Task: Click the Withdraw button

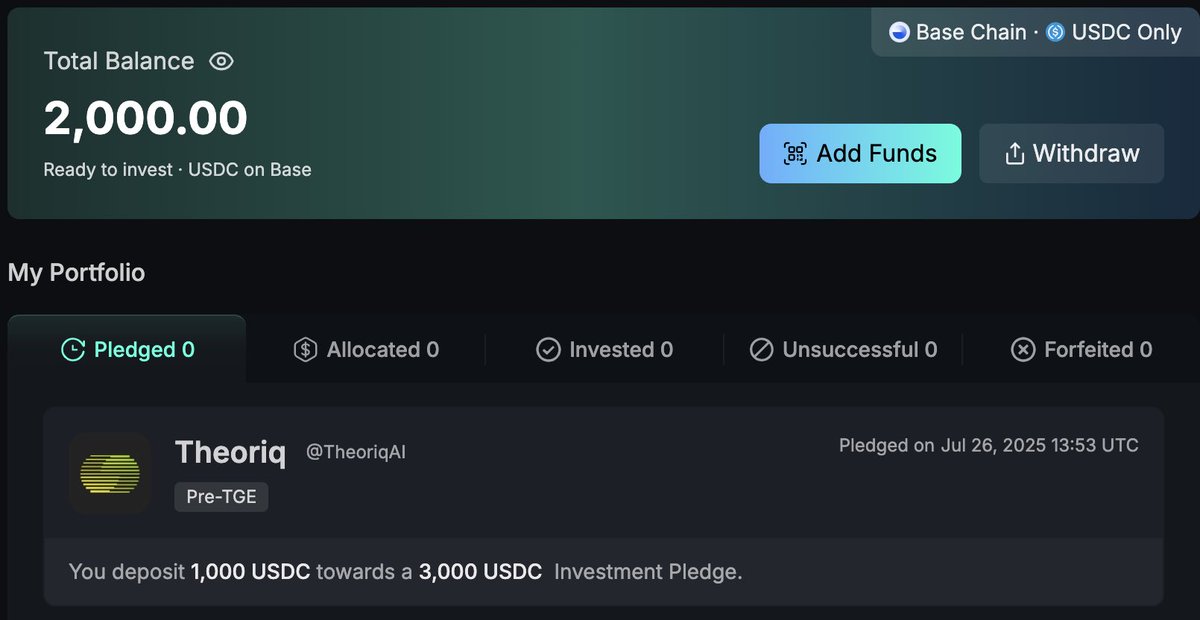Action: (1071, 153)
